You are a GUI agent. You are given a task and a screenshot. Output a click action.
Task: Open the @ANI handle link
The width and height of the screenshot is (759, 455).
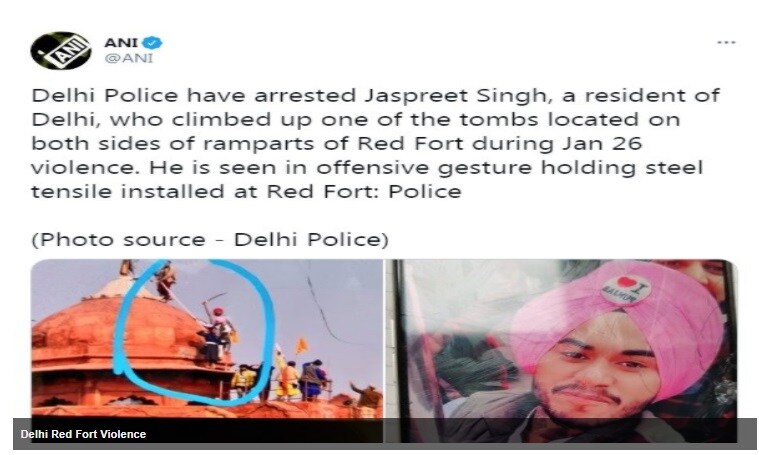[129, 58]
